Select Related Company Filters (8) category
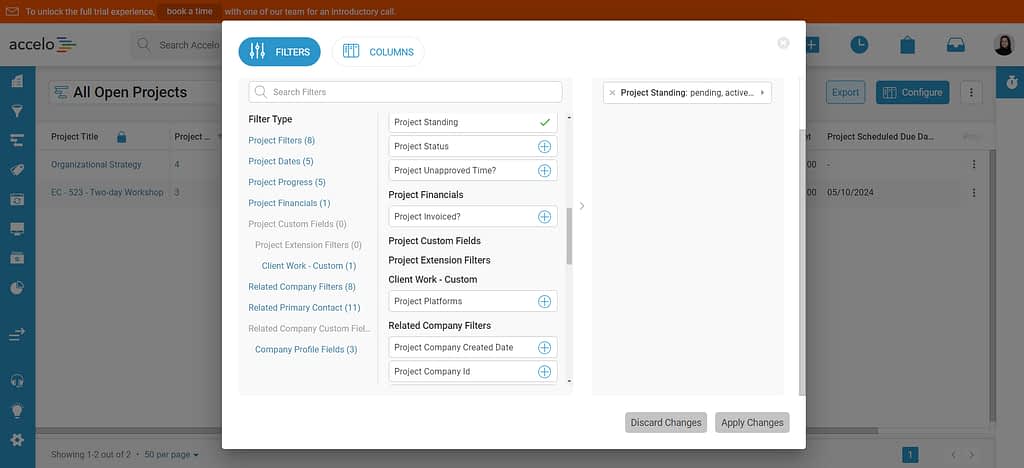This screenshot has height=468, width=1024. [302, 287]
